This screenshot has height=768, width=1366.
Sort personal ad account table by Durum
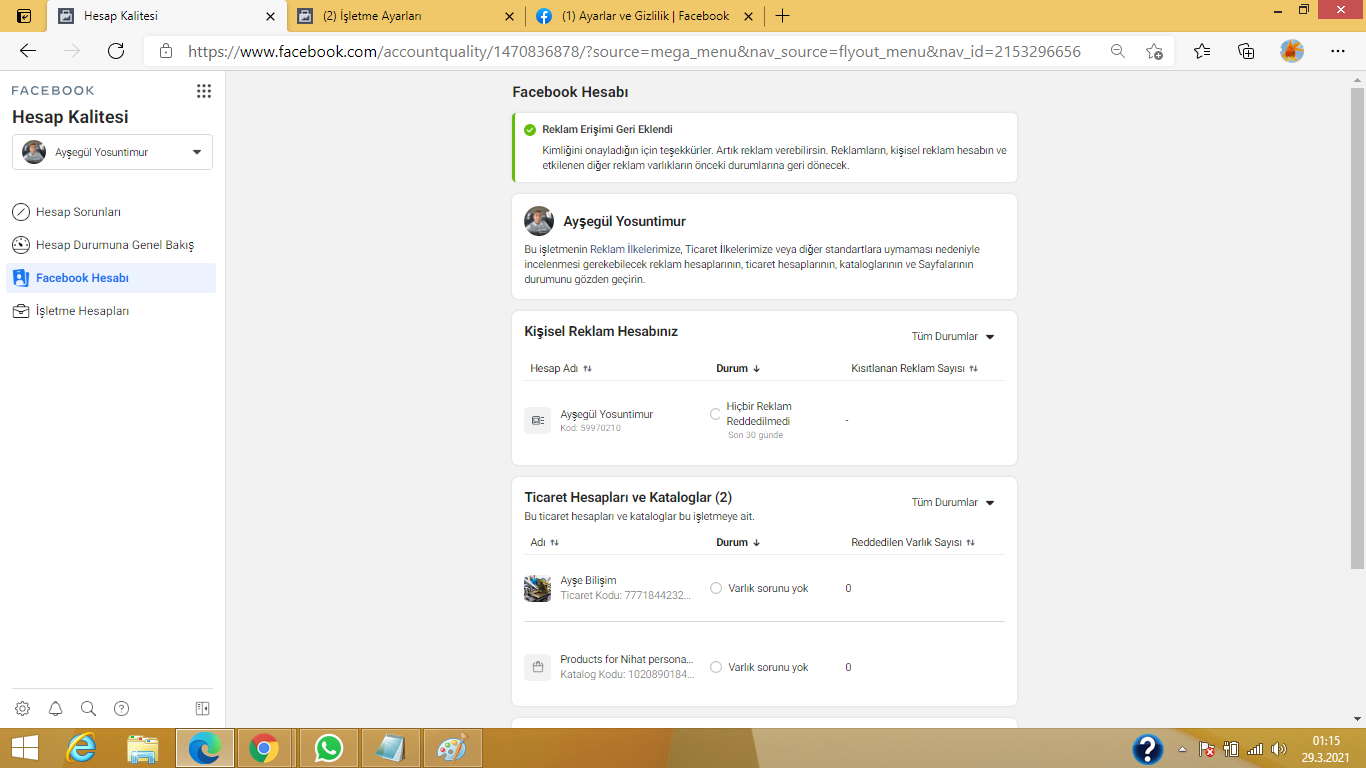click(x=738, y=369)
